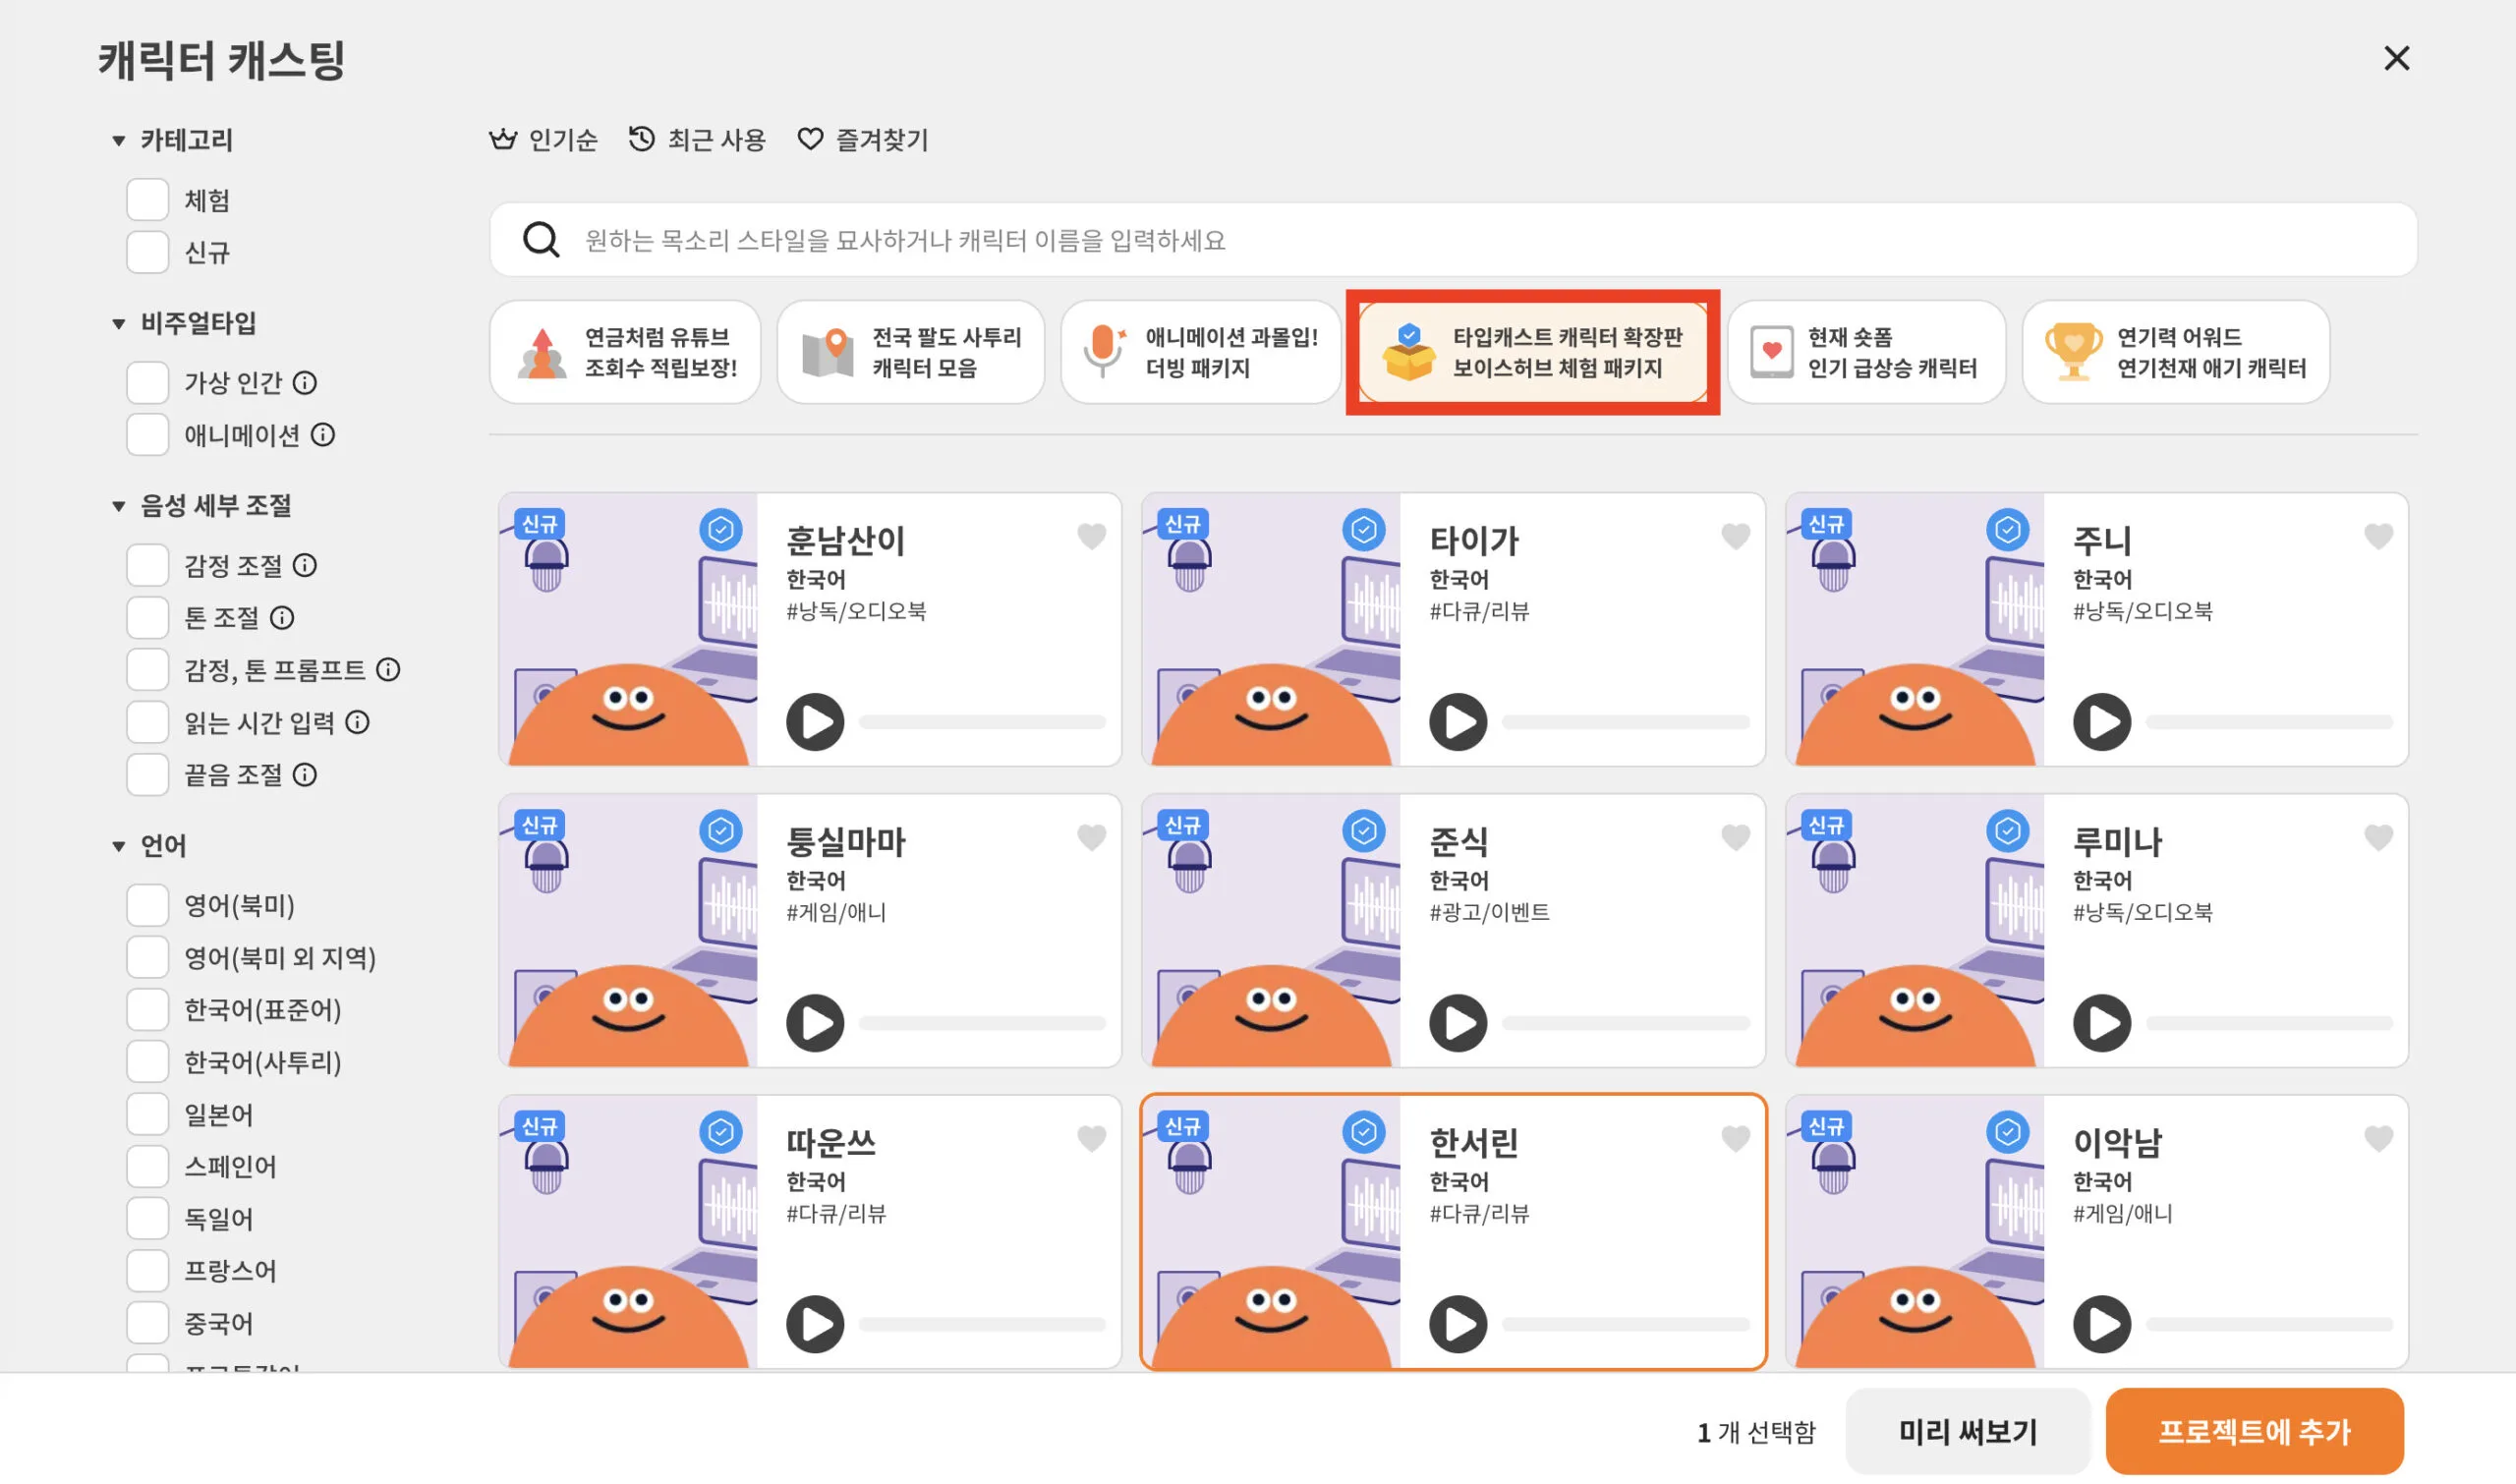This screenshot has height=1484, width=2516.
Task: Select the 타이가 character thumbnail
Action: pyautogui.click(x=1272, y=630)
